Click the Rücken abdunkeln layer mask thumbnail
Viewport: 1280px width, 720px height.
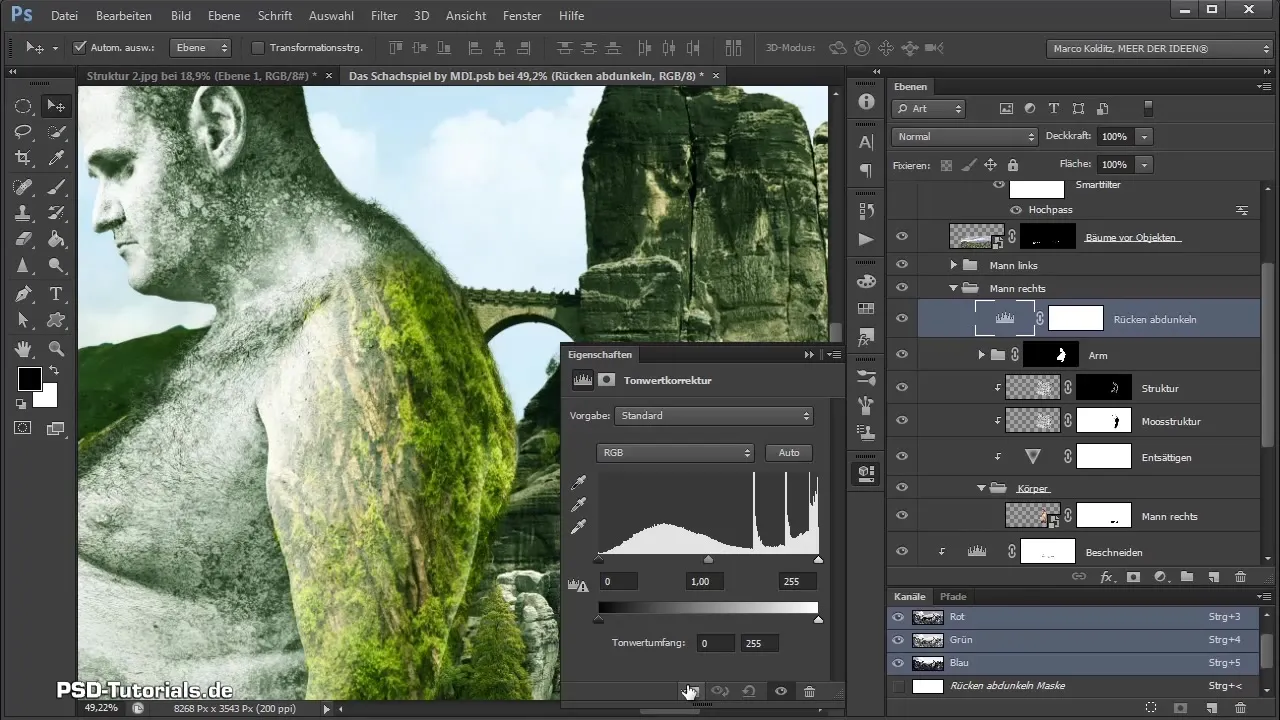coord(1075,319)
